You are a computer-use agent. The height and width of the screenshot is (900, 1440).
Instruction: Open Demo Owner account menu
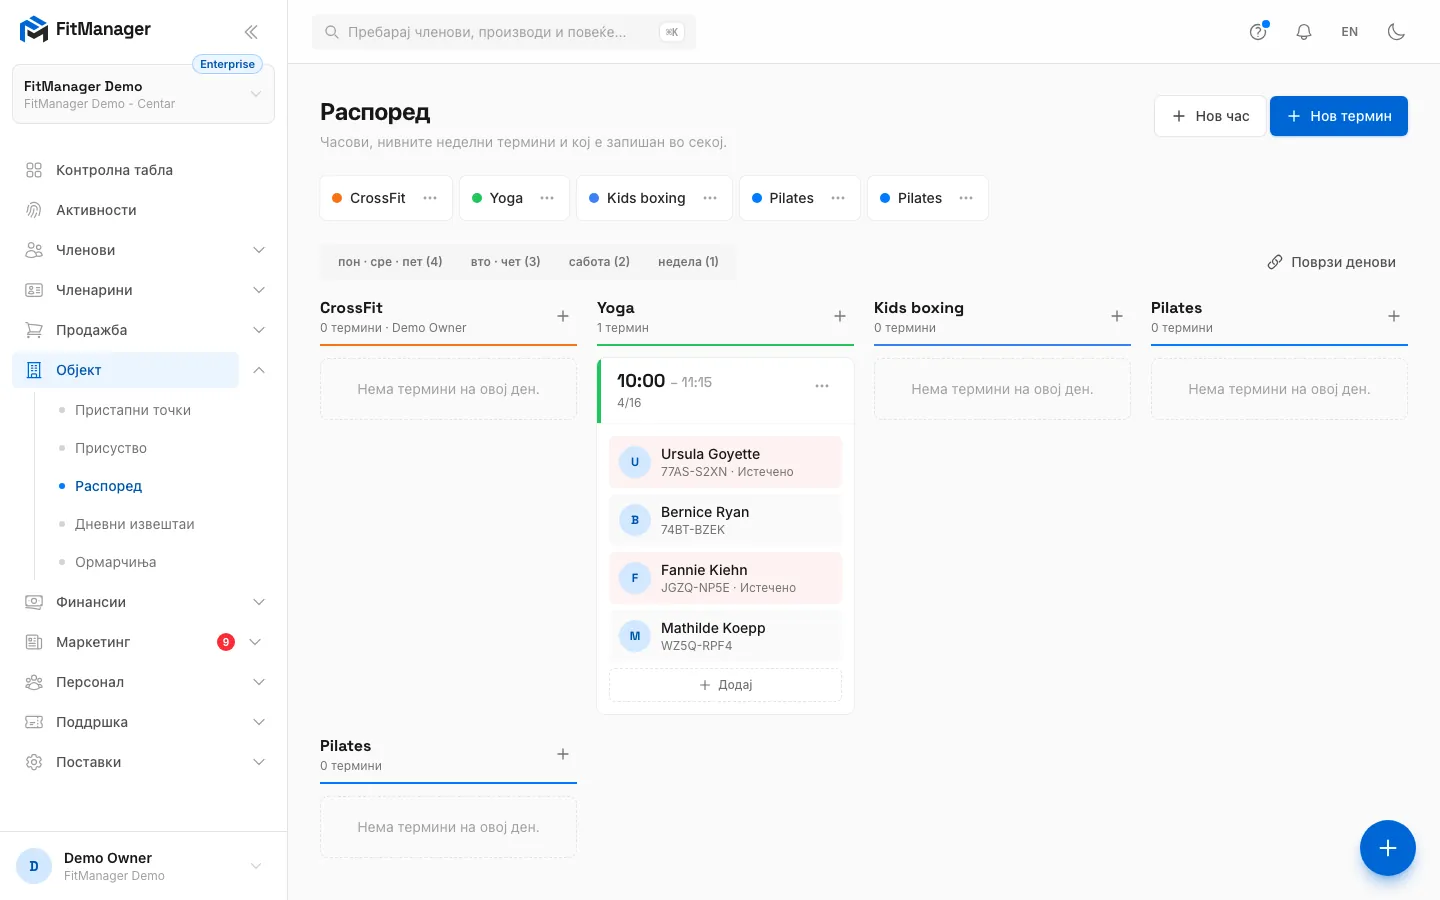point(143,866)
